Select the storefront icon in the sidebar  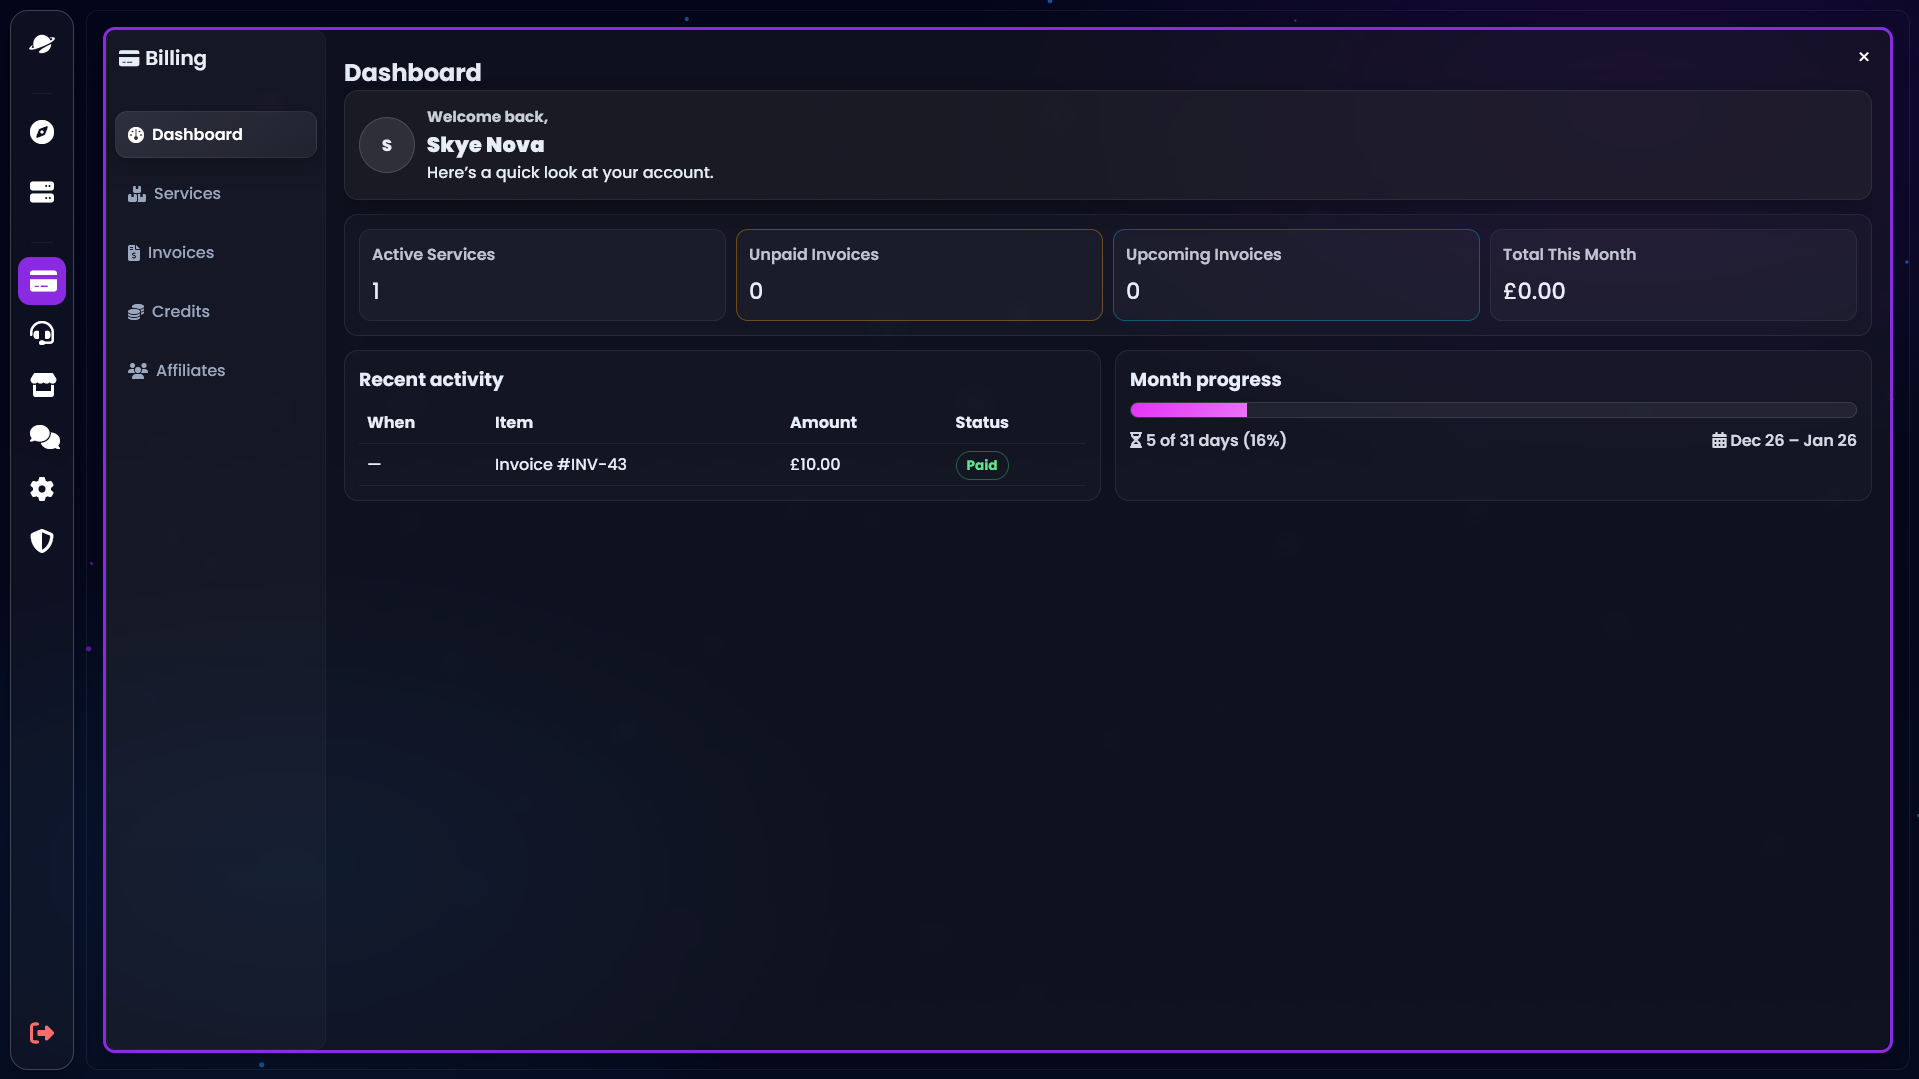(x=42, y=385)
